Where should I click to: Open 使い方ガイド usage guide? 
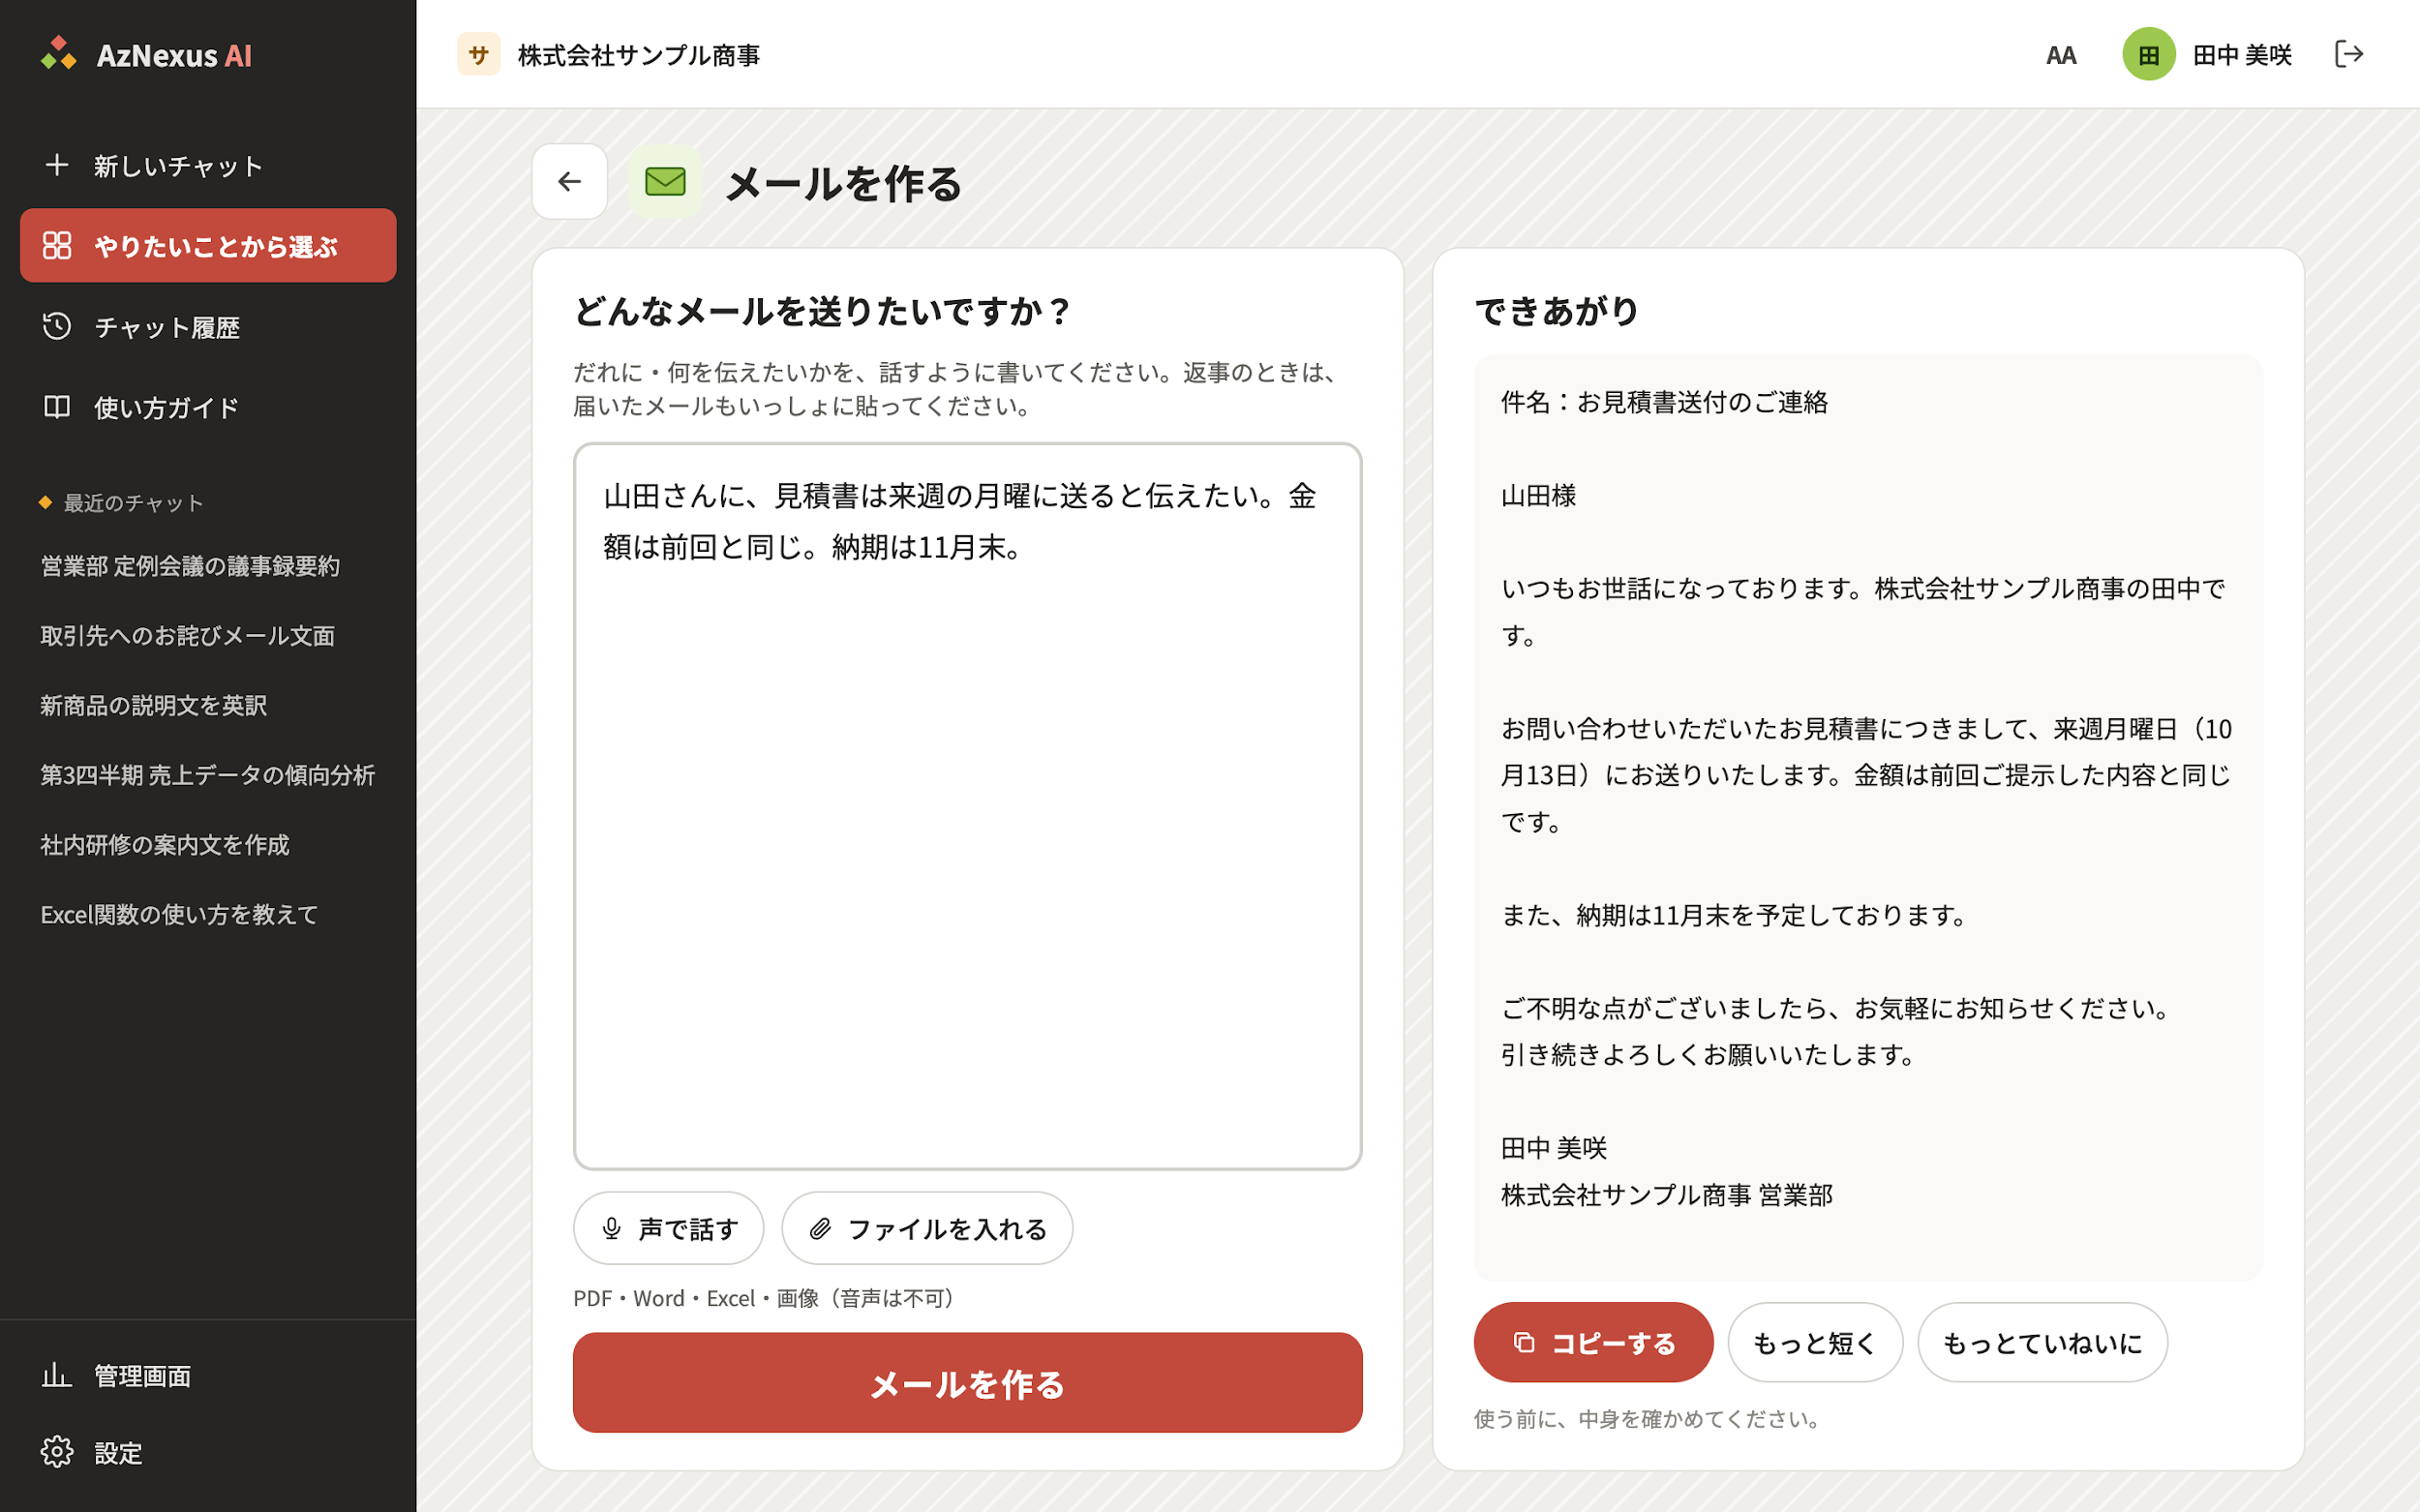point(208,407)
